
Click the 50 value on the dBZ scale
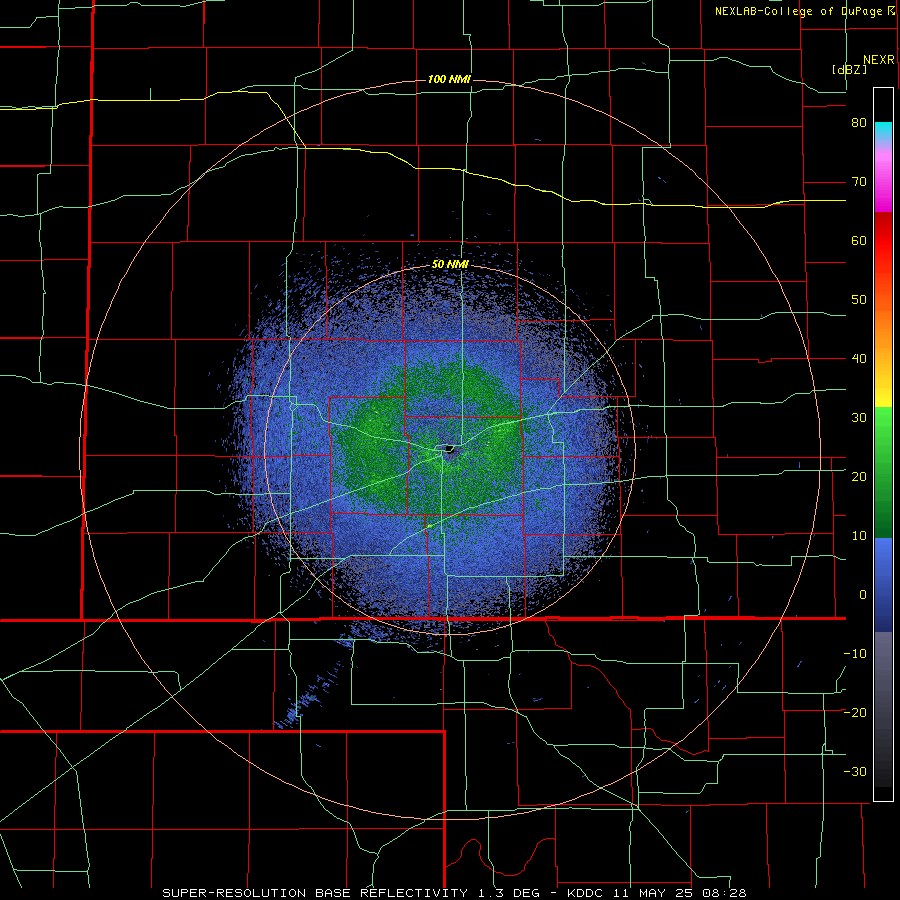pyautogui.click(x=859, y=300)
